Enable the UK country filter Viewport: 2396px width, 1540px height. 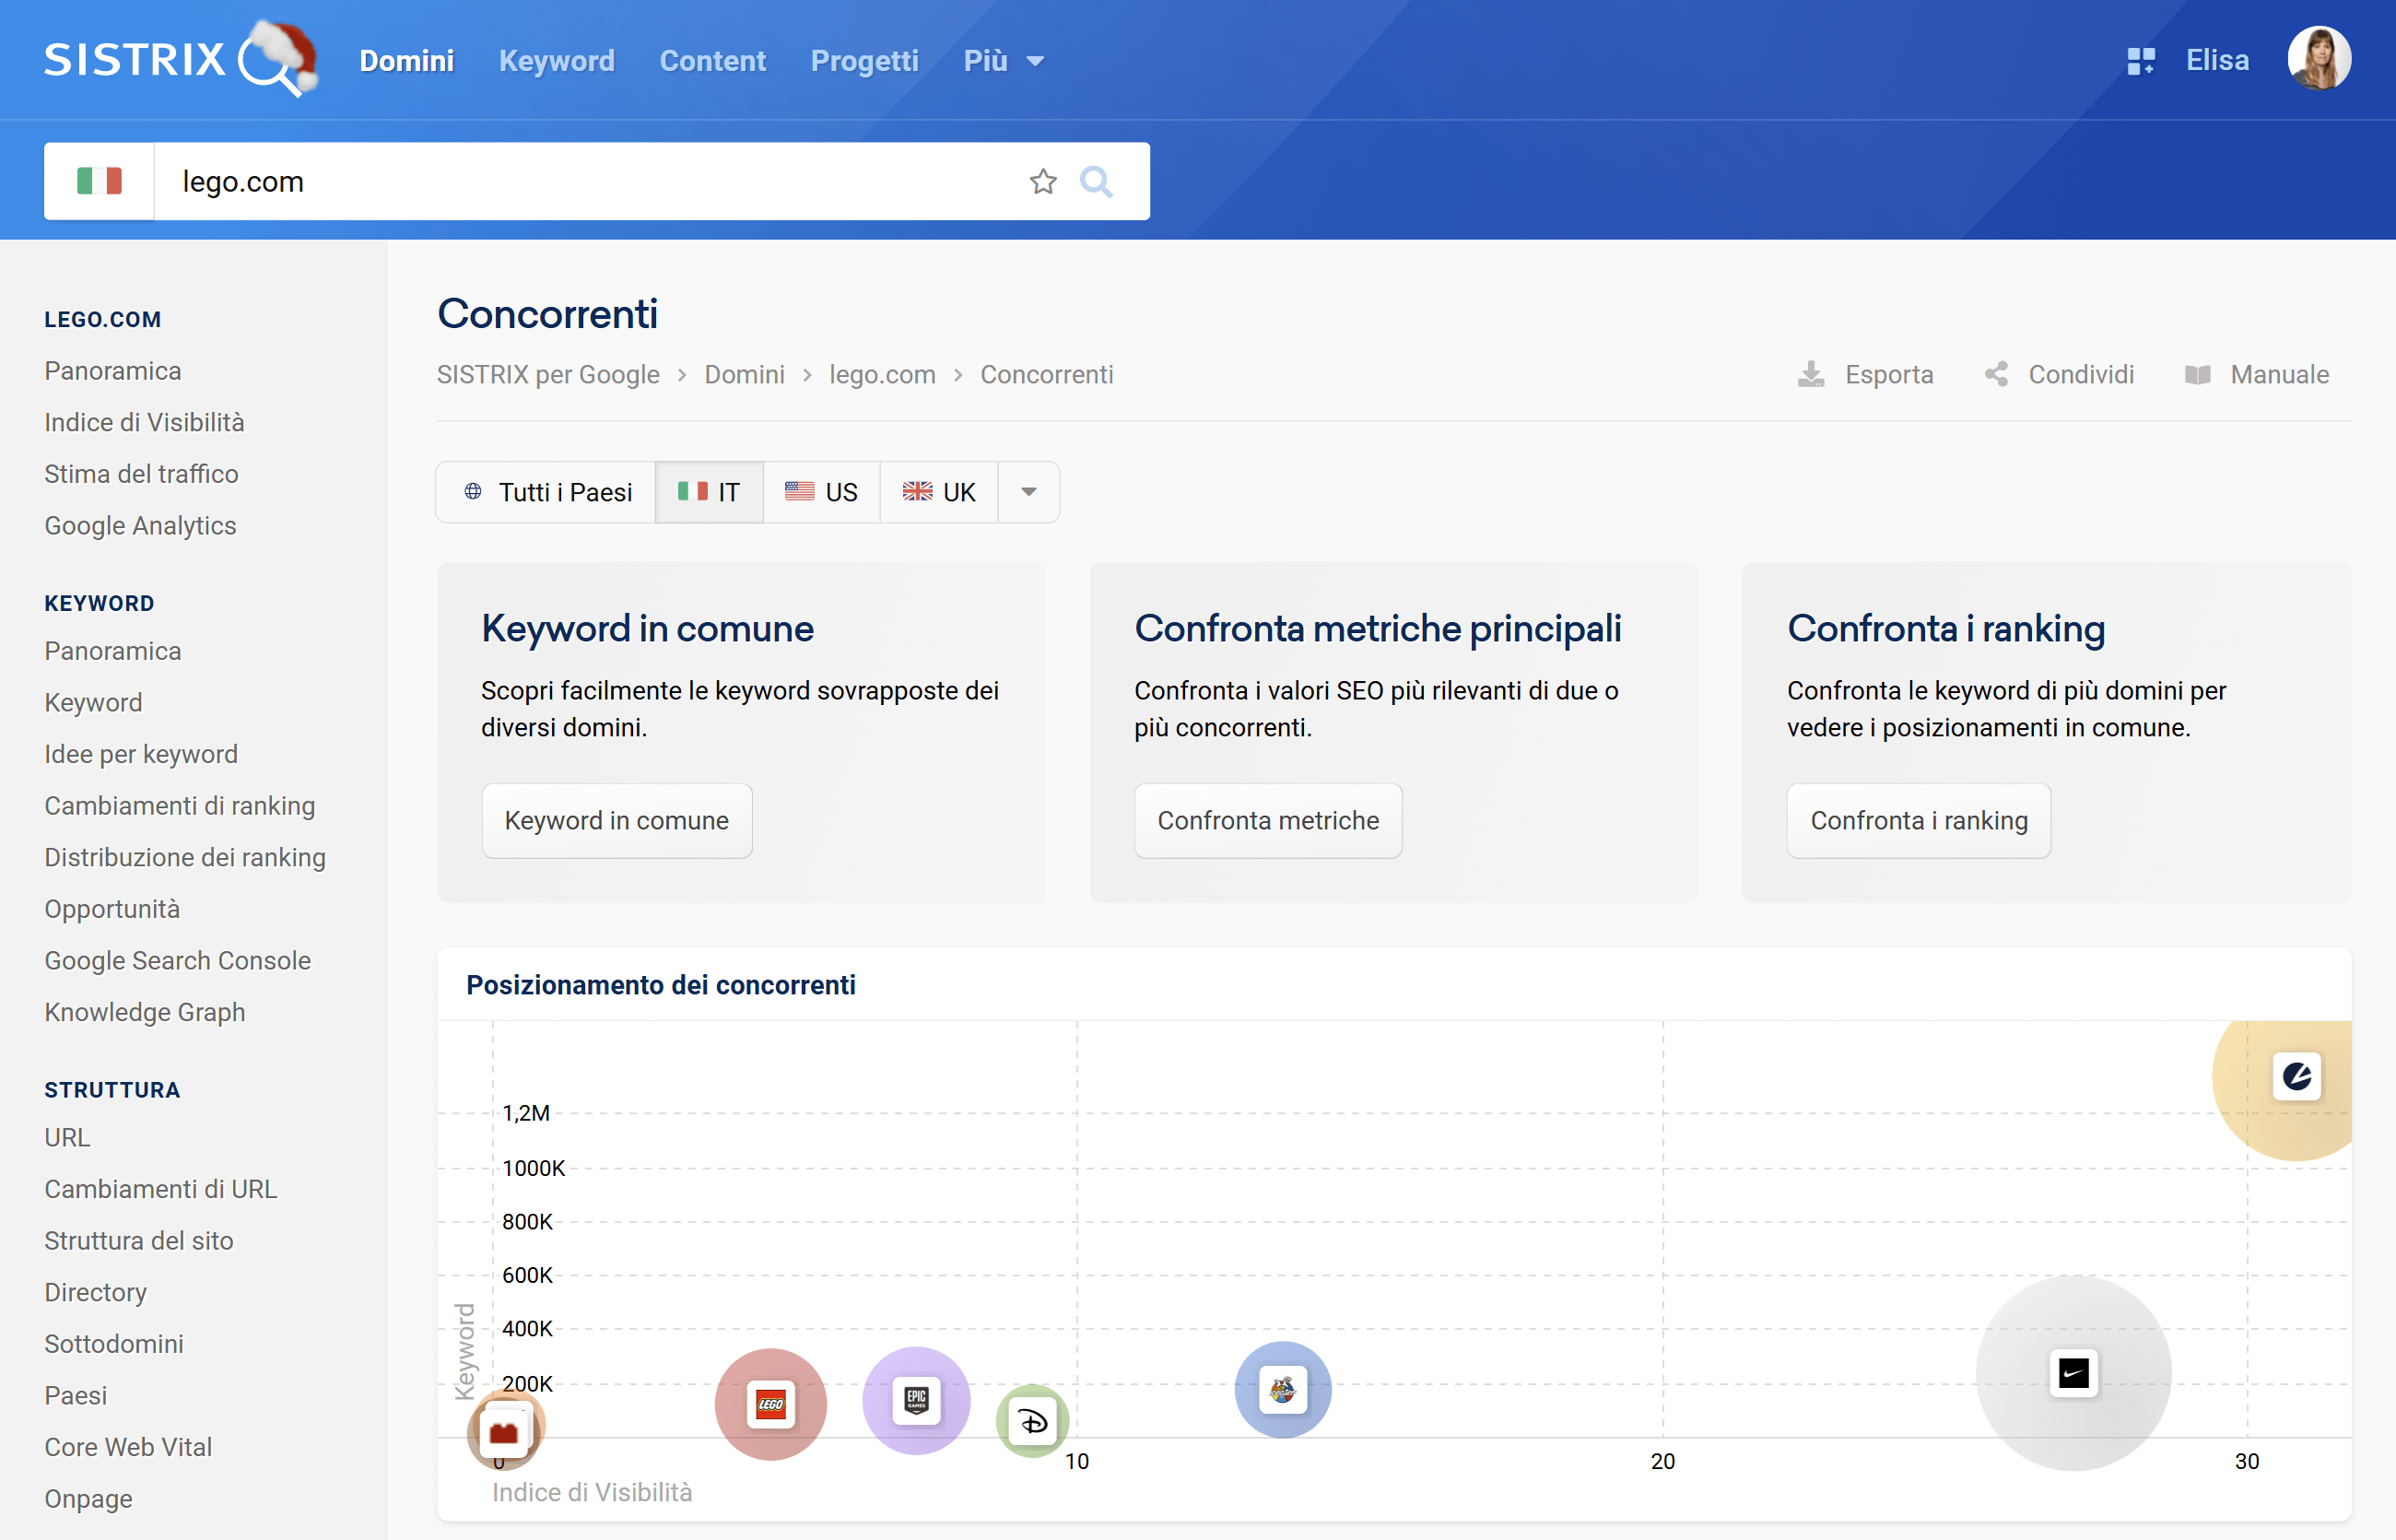938,491
